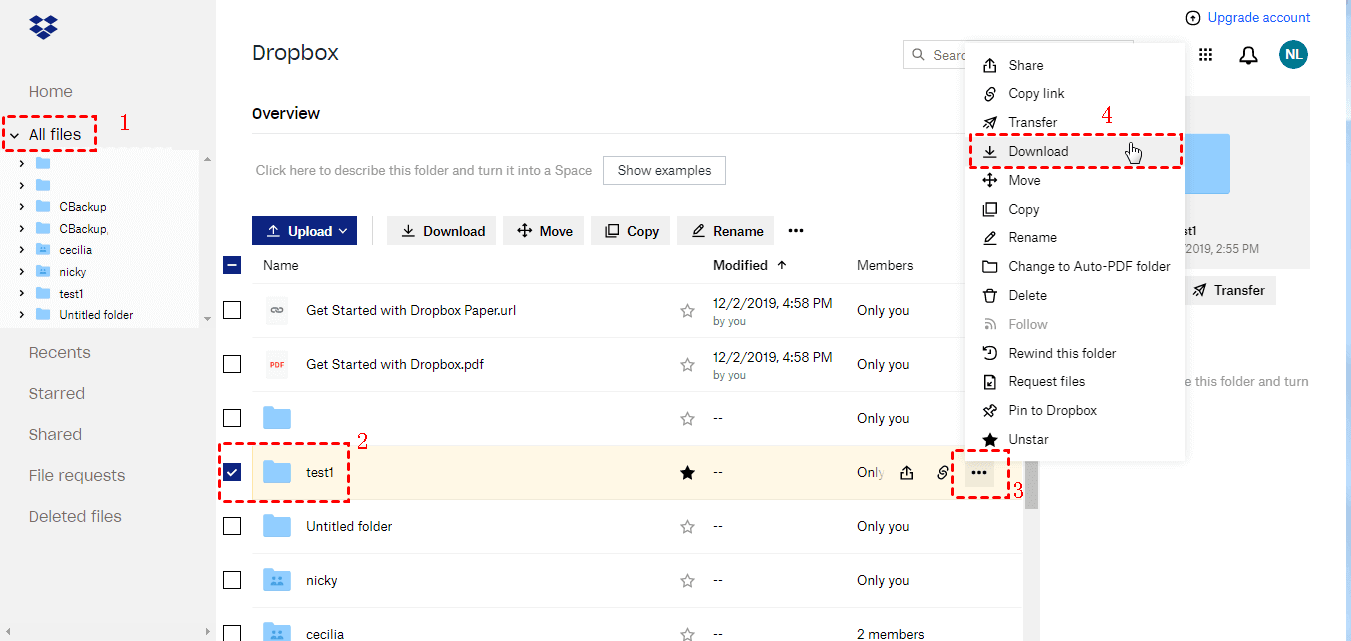Click share icon on test1 row
The image size is (1351, 641).
(906, 473)
